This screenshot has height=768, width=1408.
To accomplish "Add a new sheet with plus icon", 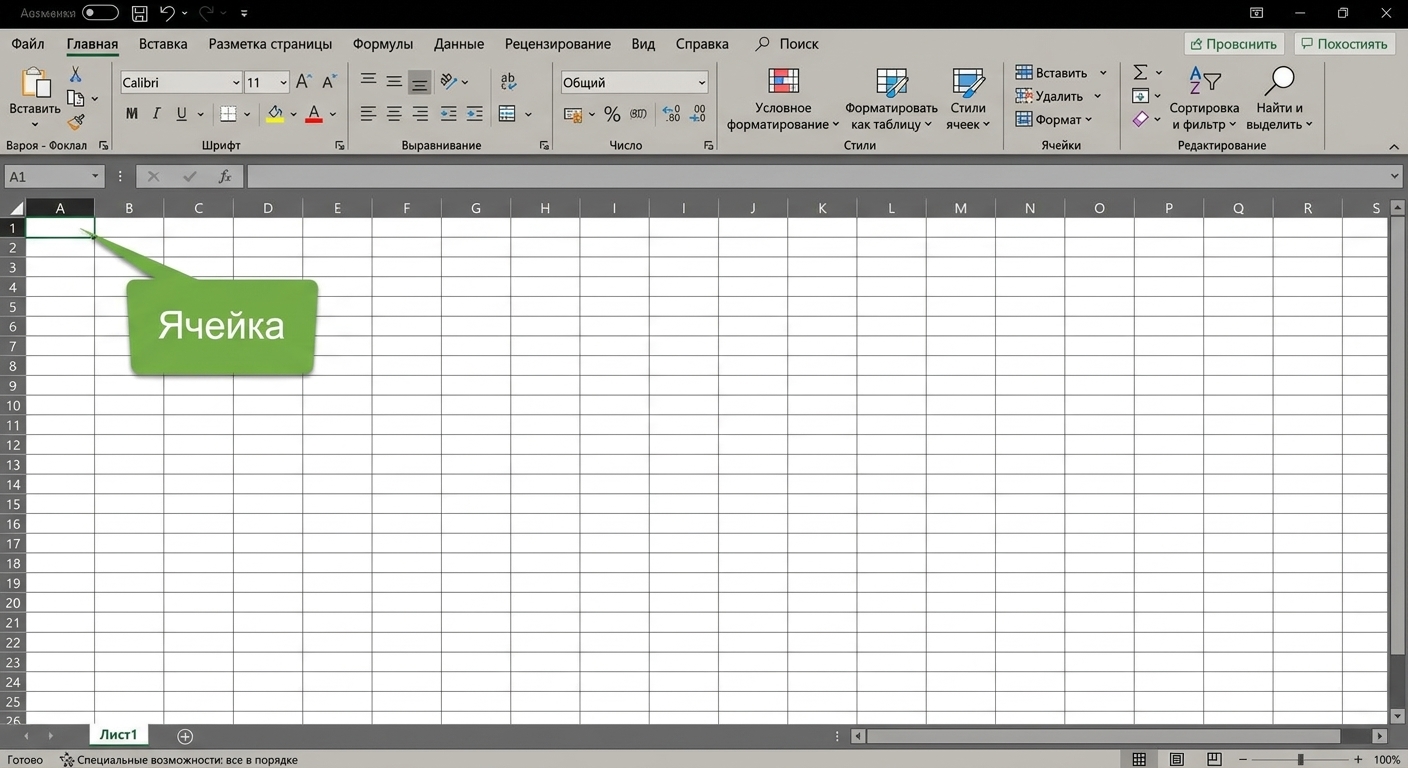I will (185, 736).
